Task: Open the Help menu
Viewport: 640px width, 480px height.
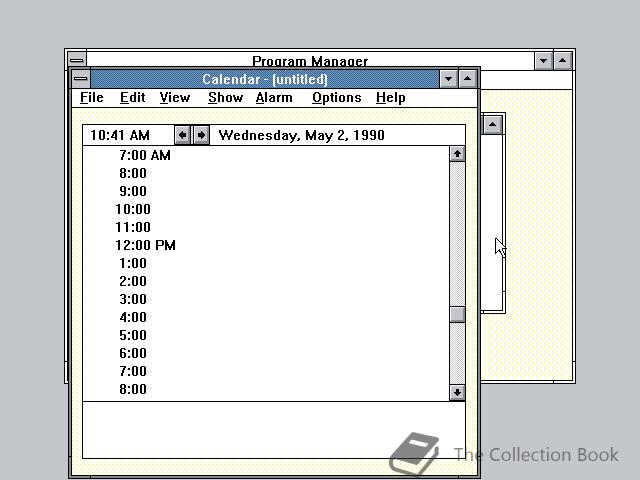Action: [x=391, y=98]
